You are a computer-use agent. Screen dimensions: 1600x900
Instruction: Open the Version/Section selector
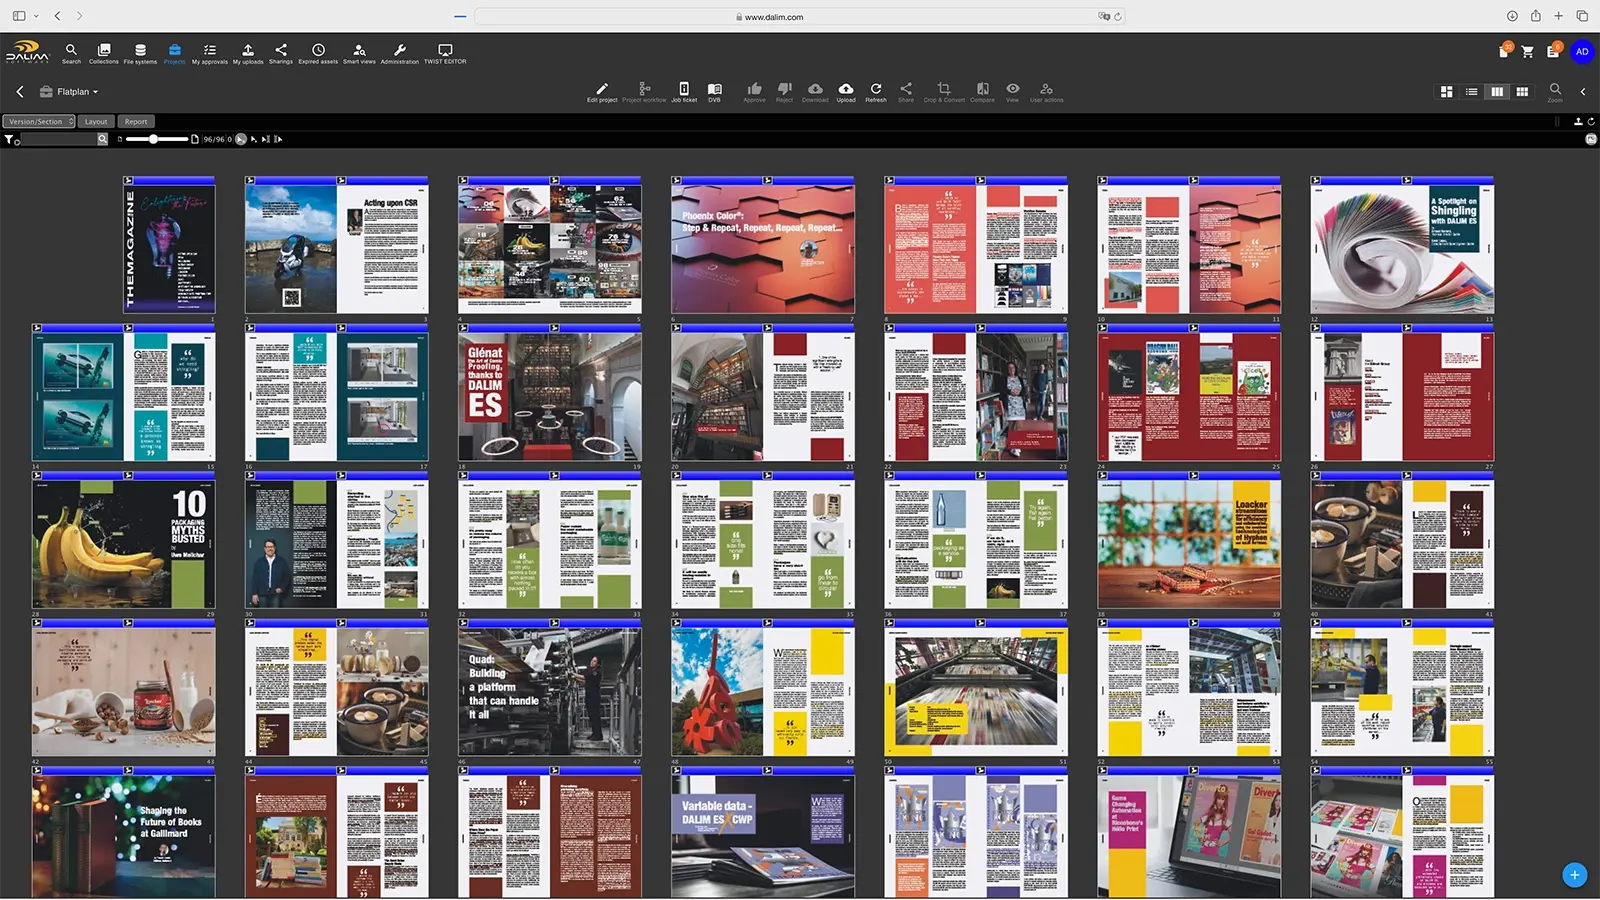tap(39, 121)
